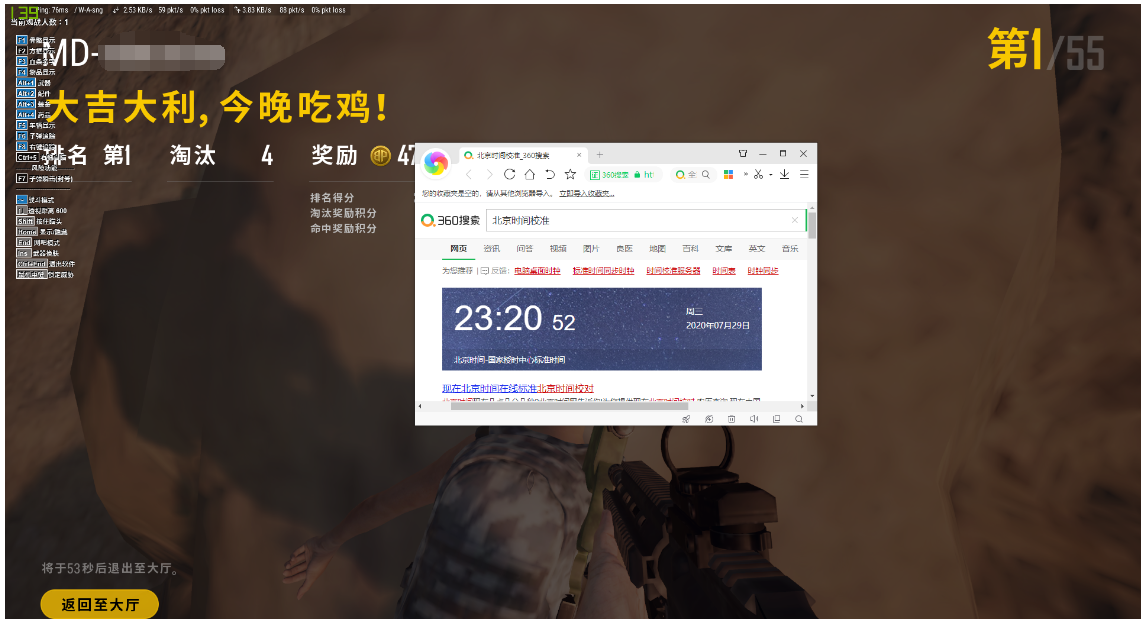
Task: Click the 排名得分 label in the game results
Action: (x=332, y=198)
